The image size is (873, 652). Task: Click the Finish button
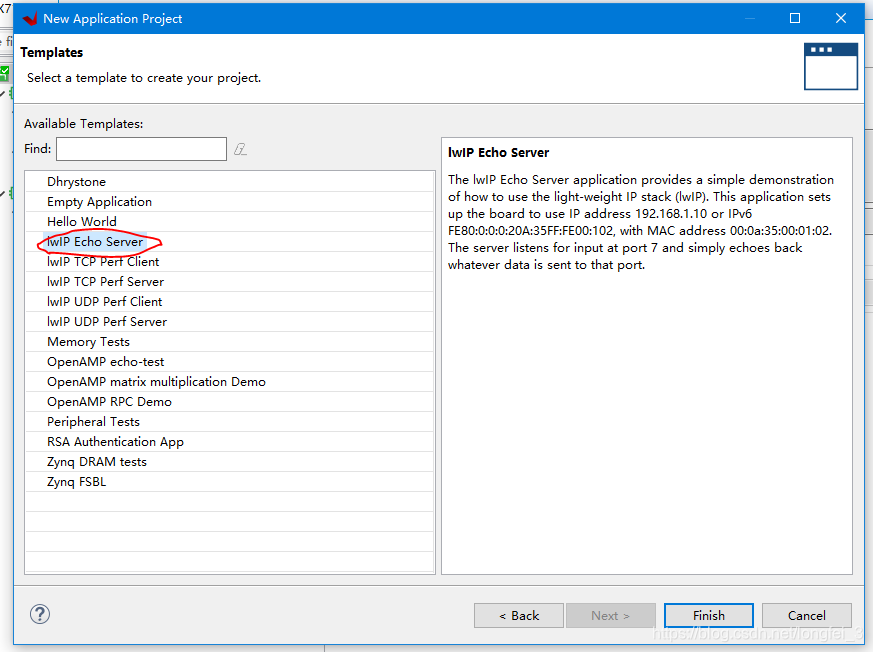coord(709,616)
